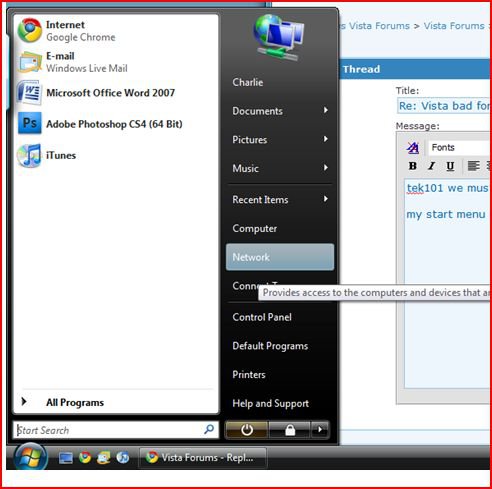This screenshot has height=489, width=492.
Task: Click Show Desktop quick launch icon
Action: coord(66,458)
